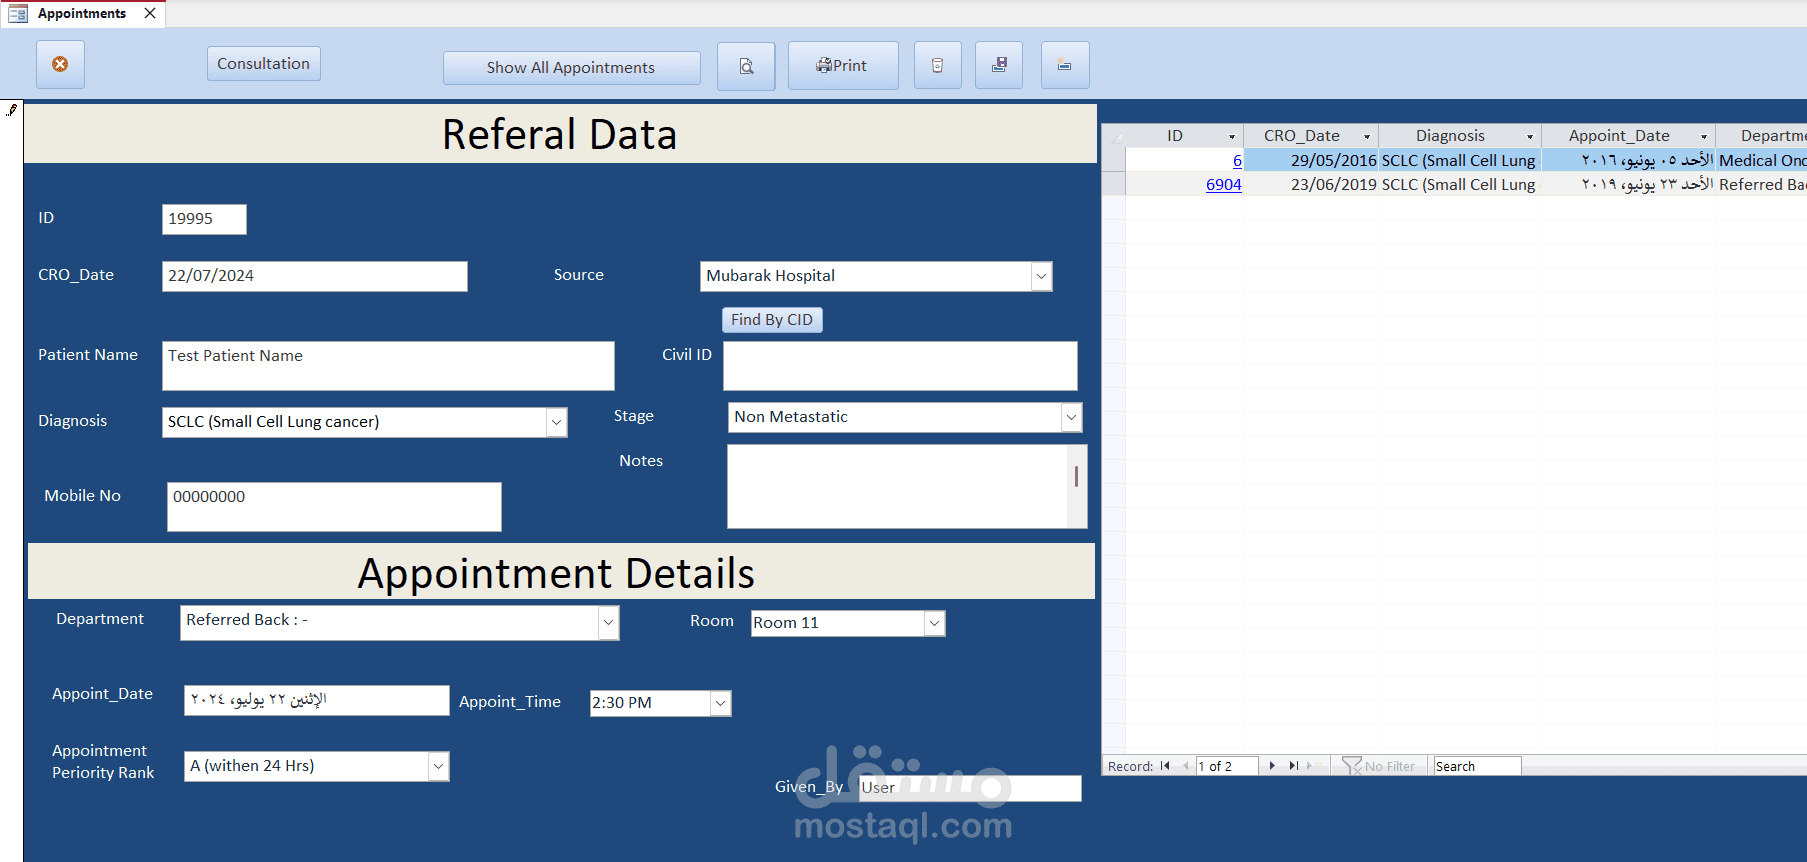Select row selector of record 6904
Screen dimensions: 1807x862
click(x=1114, y=185)
